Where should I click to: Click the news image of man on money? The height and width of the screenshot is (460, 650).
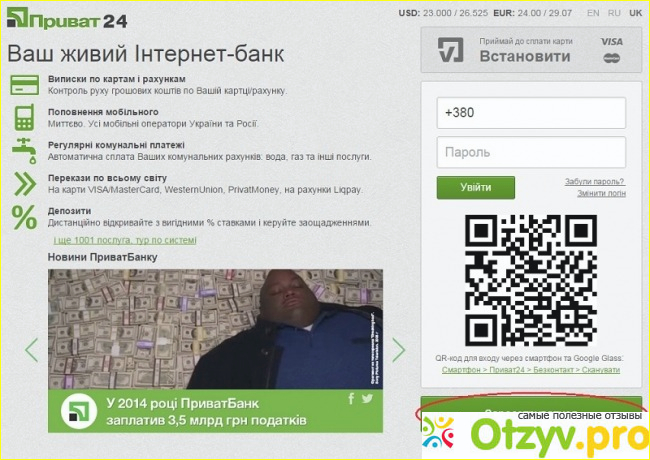point(216,329)
